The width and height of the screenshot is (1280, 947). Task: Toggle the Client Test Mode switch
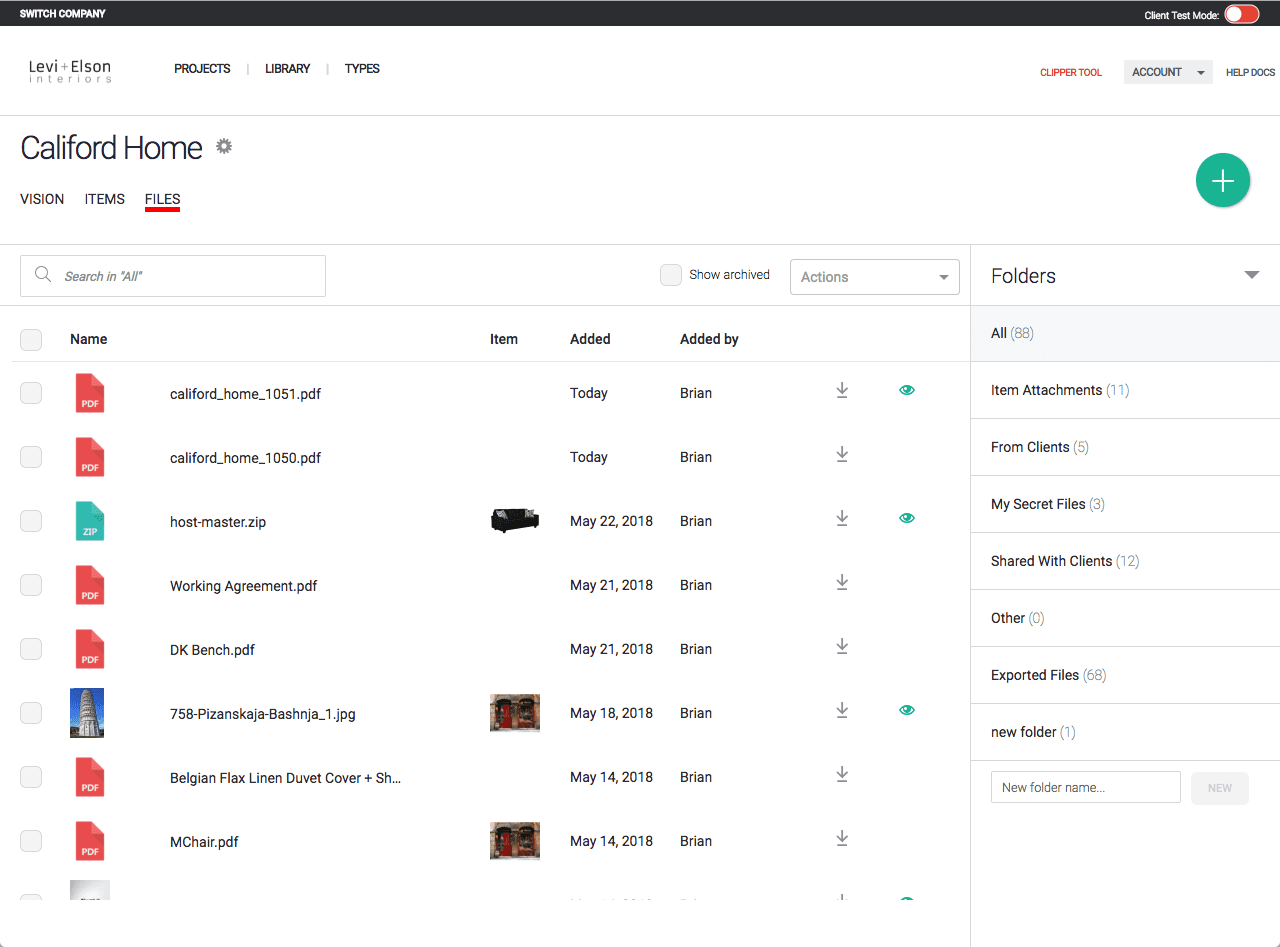tap(1241, 14)
